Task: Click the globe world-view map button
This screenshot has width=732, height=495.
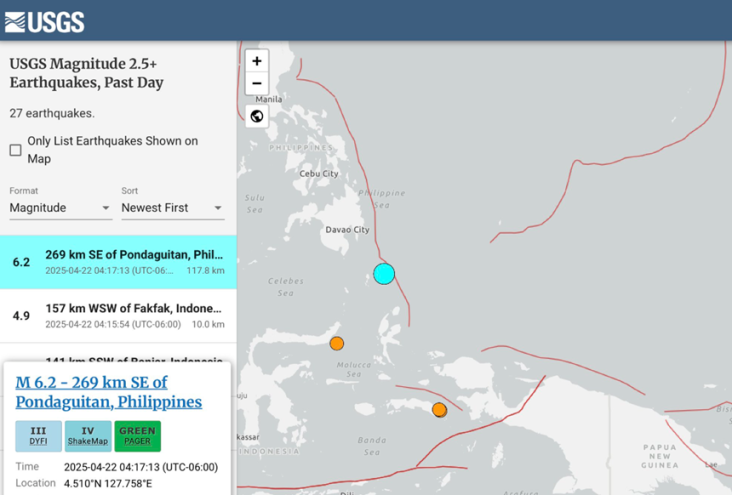Action: pos(257,116)
